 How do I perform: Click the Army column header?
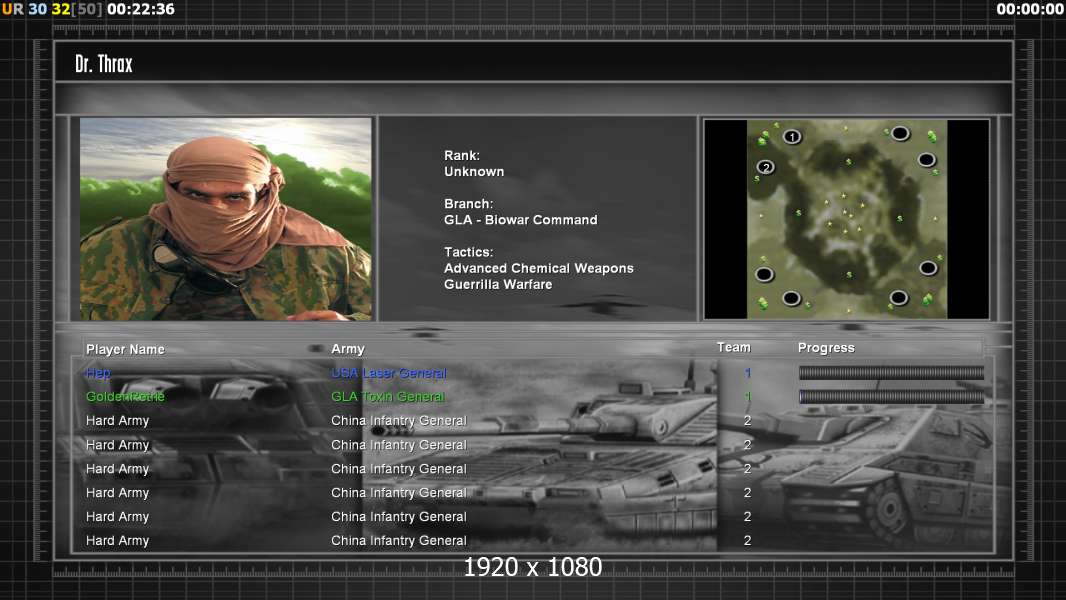348,349
